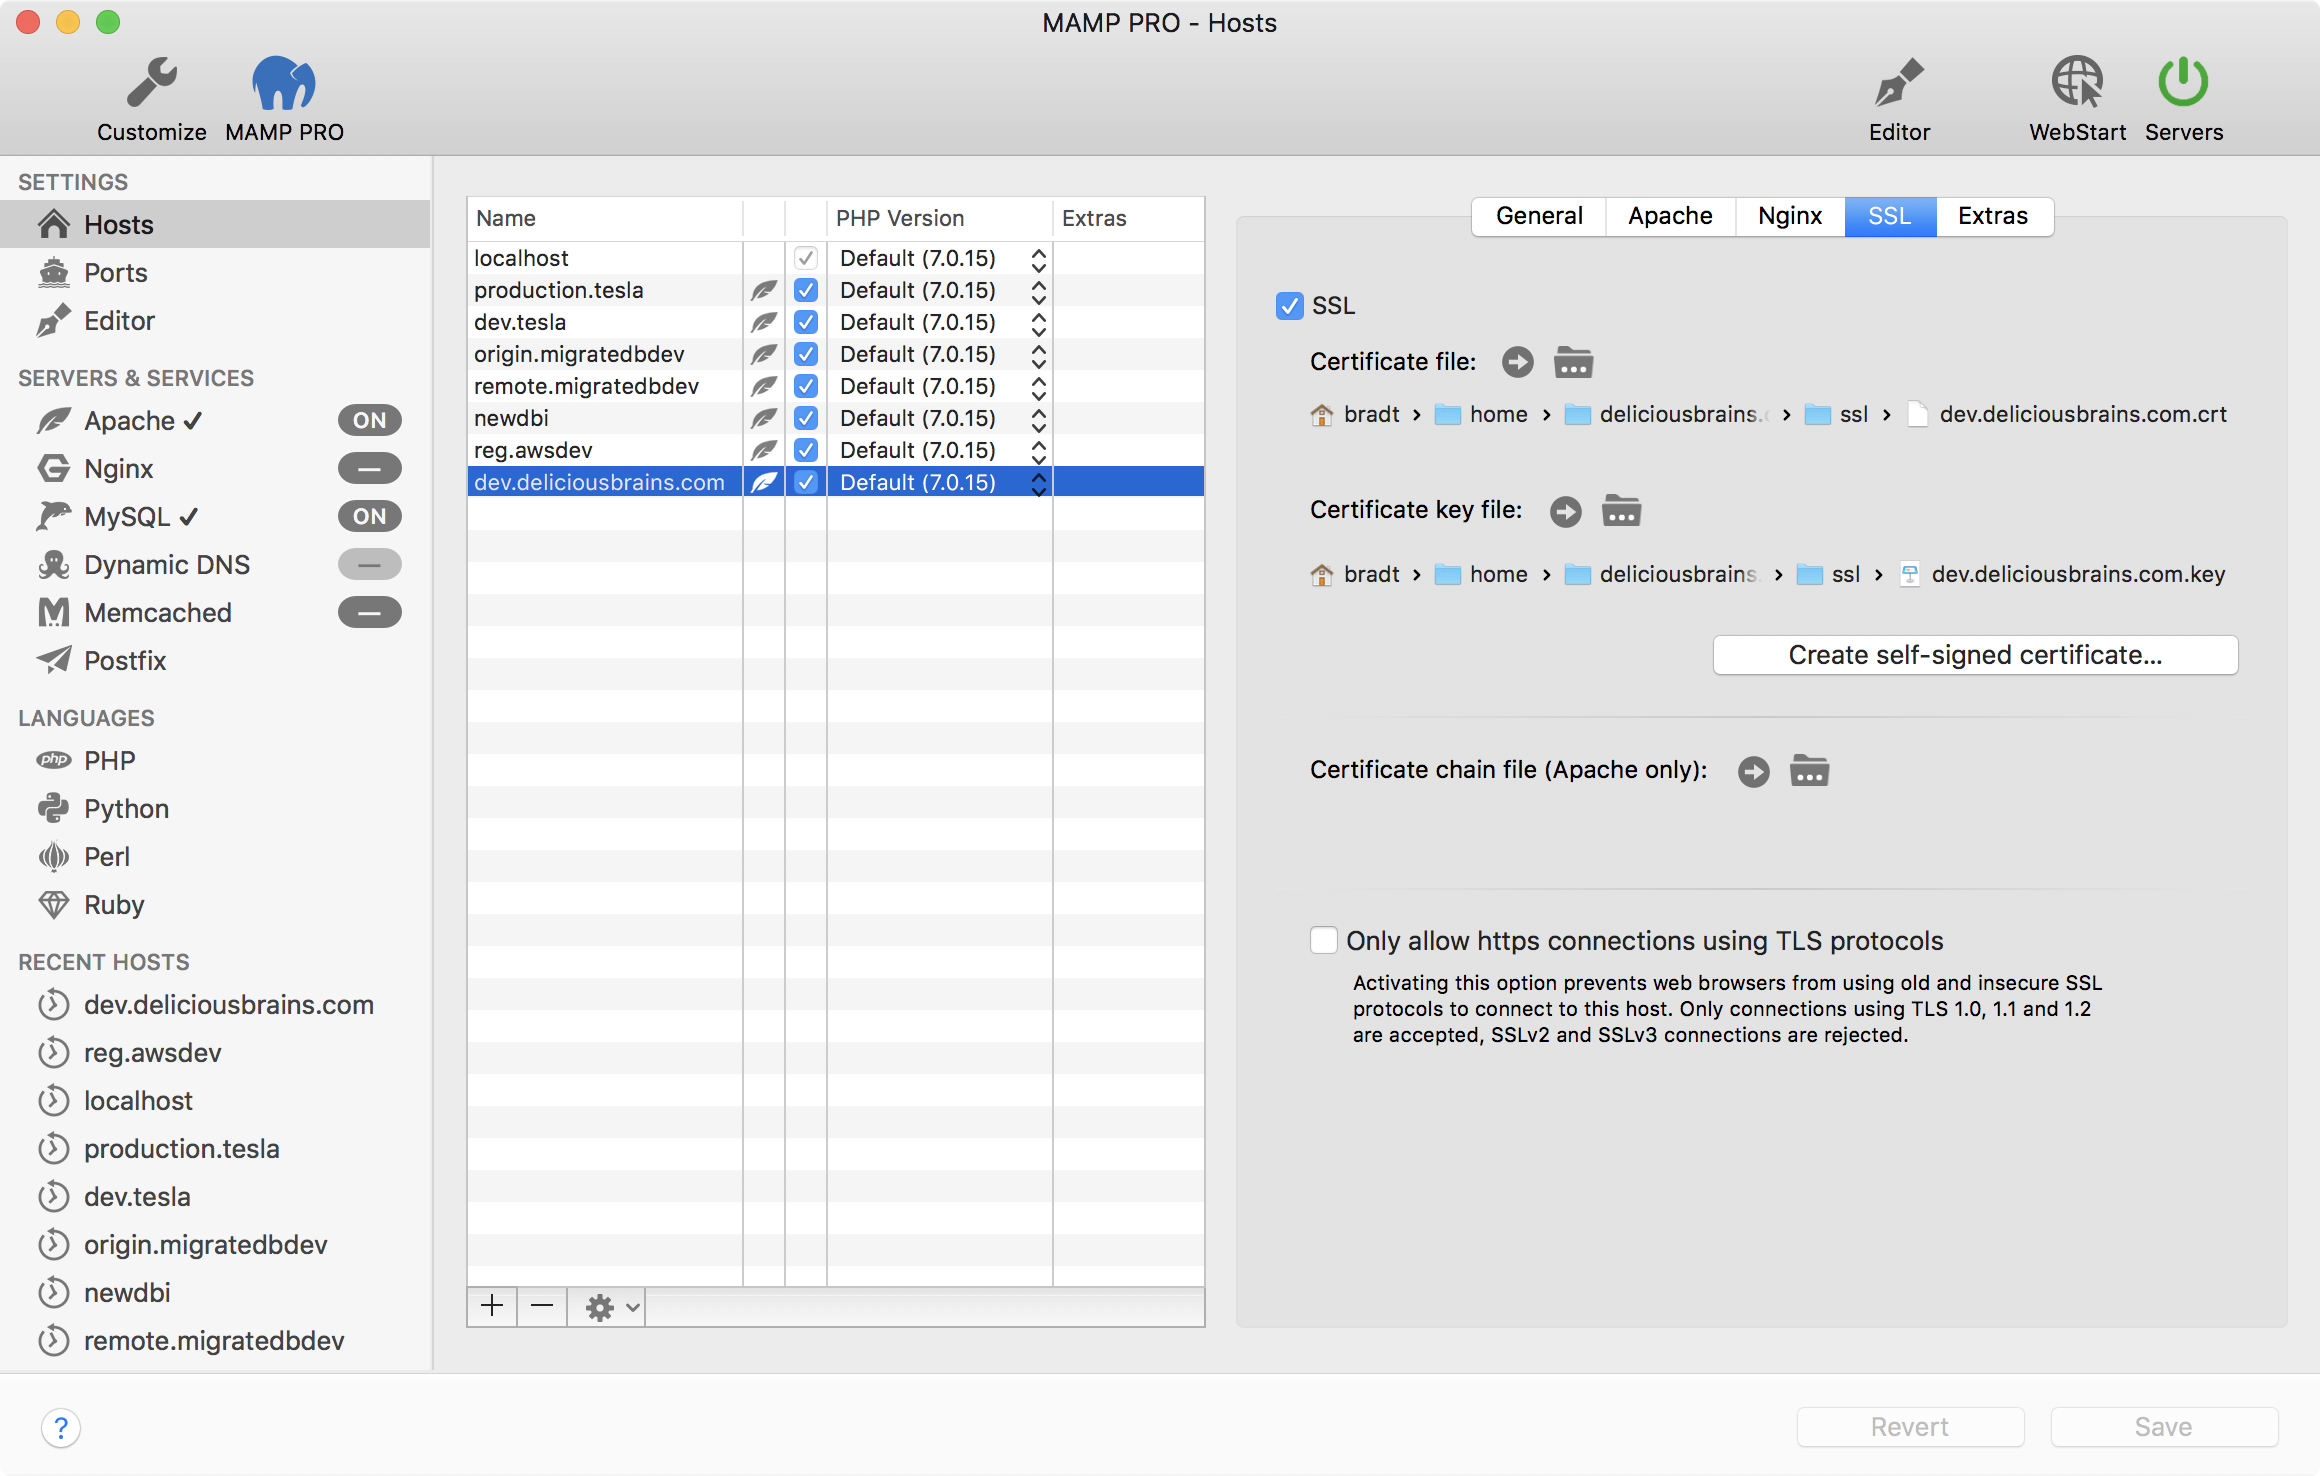Screen dimensions: 2320x1476
Task: Click the Servers power icon
Action: [x=2182, y=84]
